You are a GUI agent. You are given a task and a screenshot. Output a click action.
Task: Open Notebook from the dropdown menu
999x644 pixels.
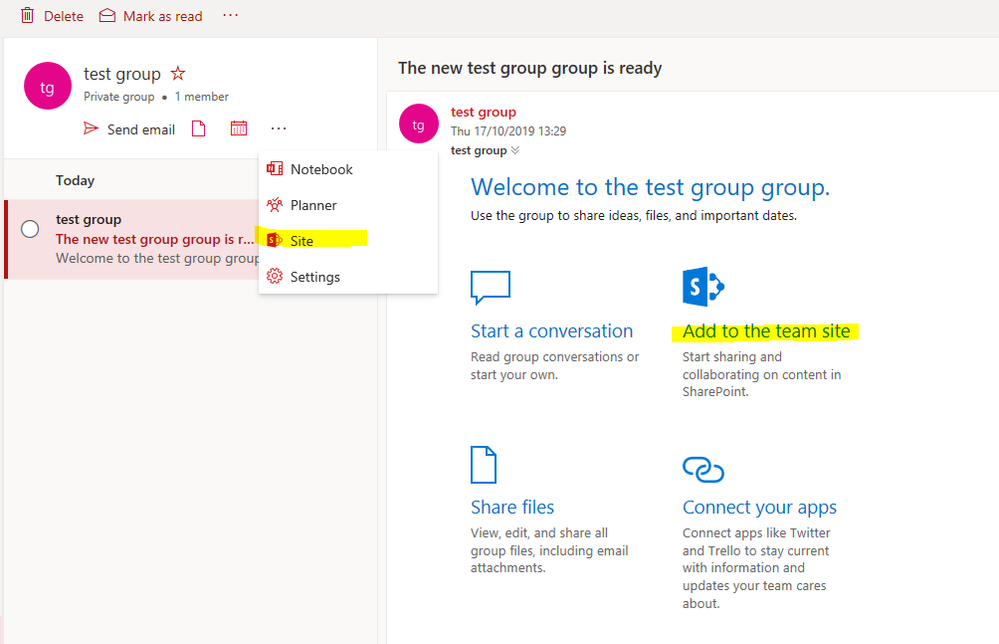[x=348, y=169]
